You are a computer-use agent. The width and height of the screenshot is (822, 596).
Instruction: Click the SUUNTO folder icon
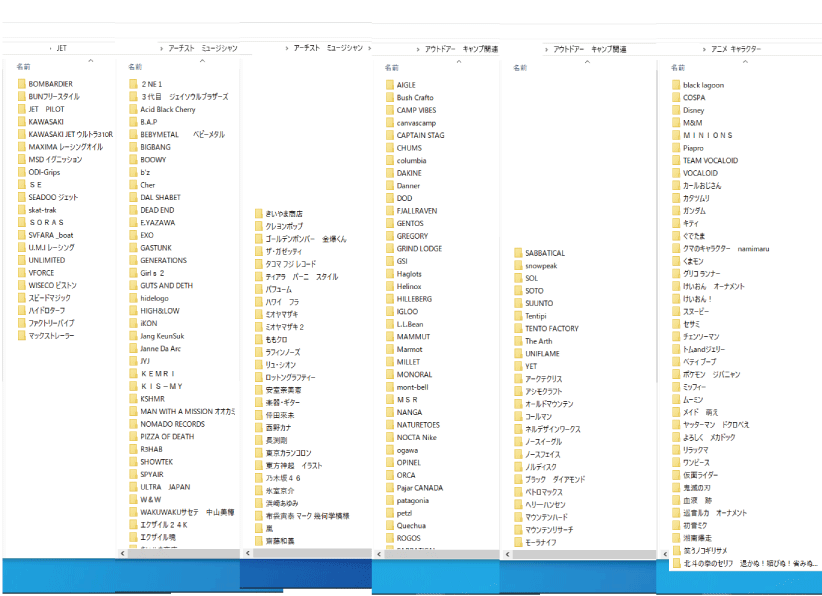pyautogui.click(x=518, y=303)
